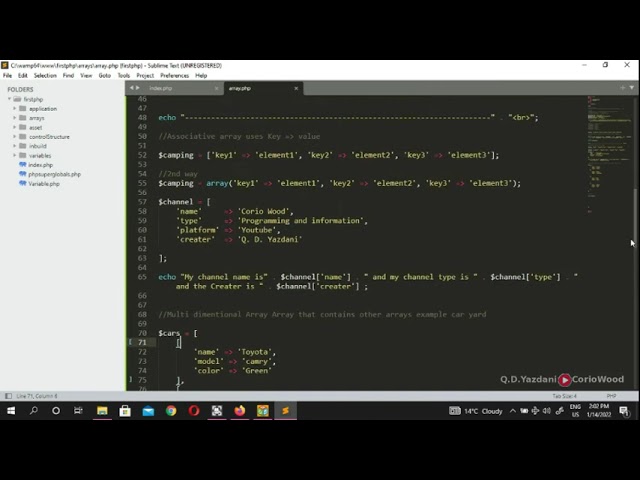
Task: Click the 'Corio Wood' string on line 58
Action: (264, 211)
